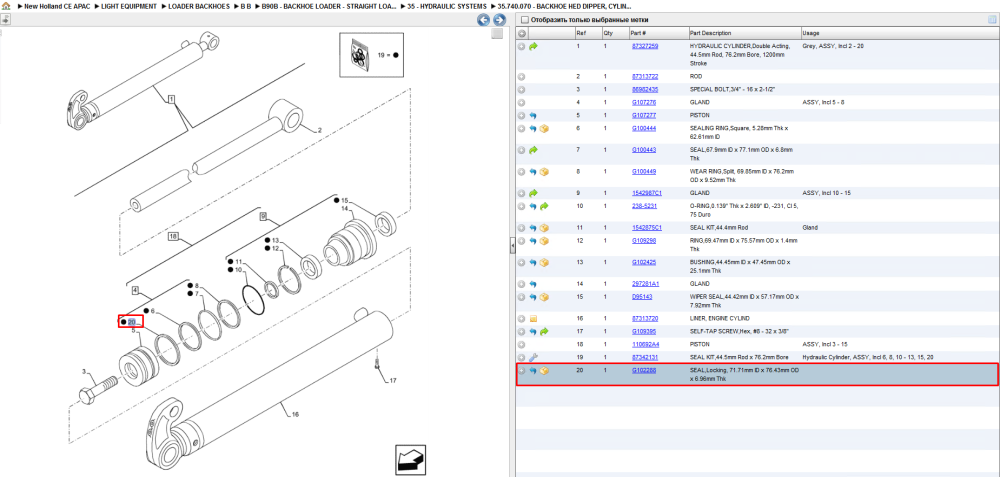The image size is (1000, 477).
Task: Open part number G100444 link
Action: click(644, 129)
